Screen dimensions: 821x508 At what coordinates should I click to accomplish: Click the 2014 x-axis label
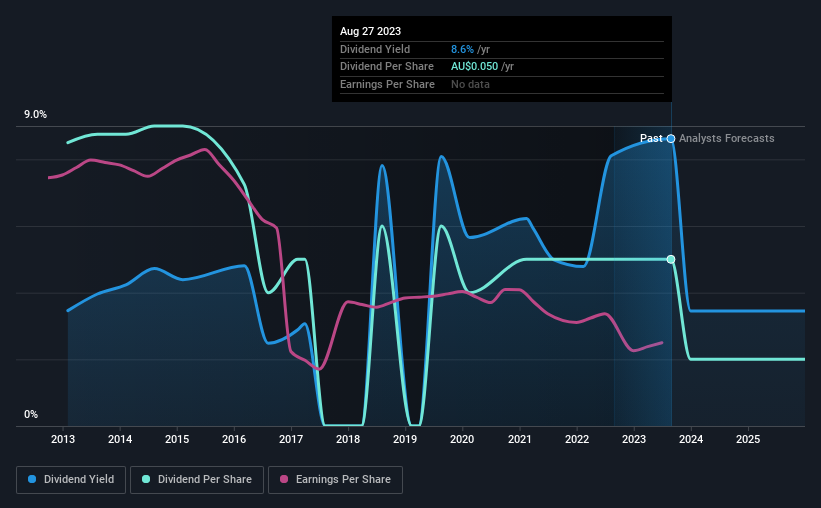[120, 439]
